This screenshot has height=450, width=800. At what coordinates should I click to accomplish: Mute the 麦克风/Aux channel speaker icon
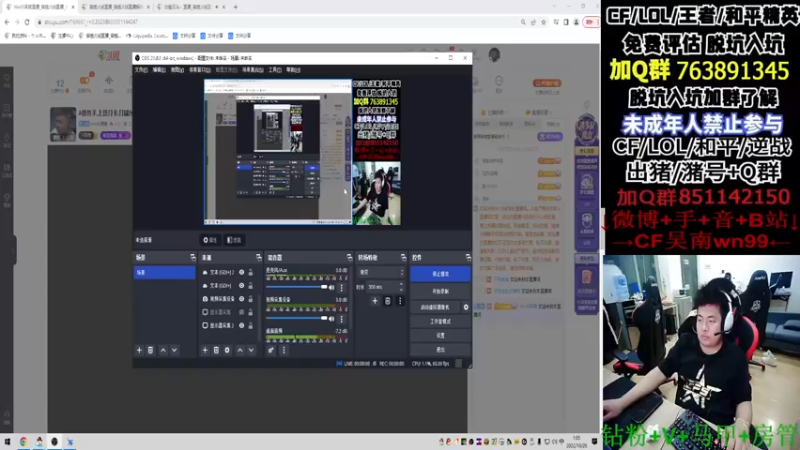click(x=332, y=288)
